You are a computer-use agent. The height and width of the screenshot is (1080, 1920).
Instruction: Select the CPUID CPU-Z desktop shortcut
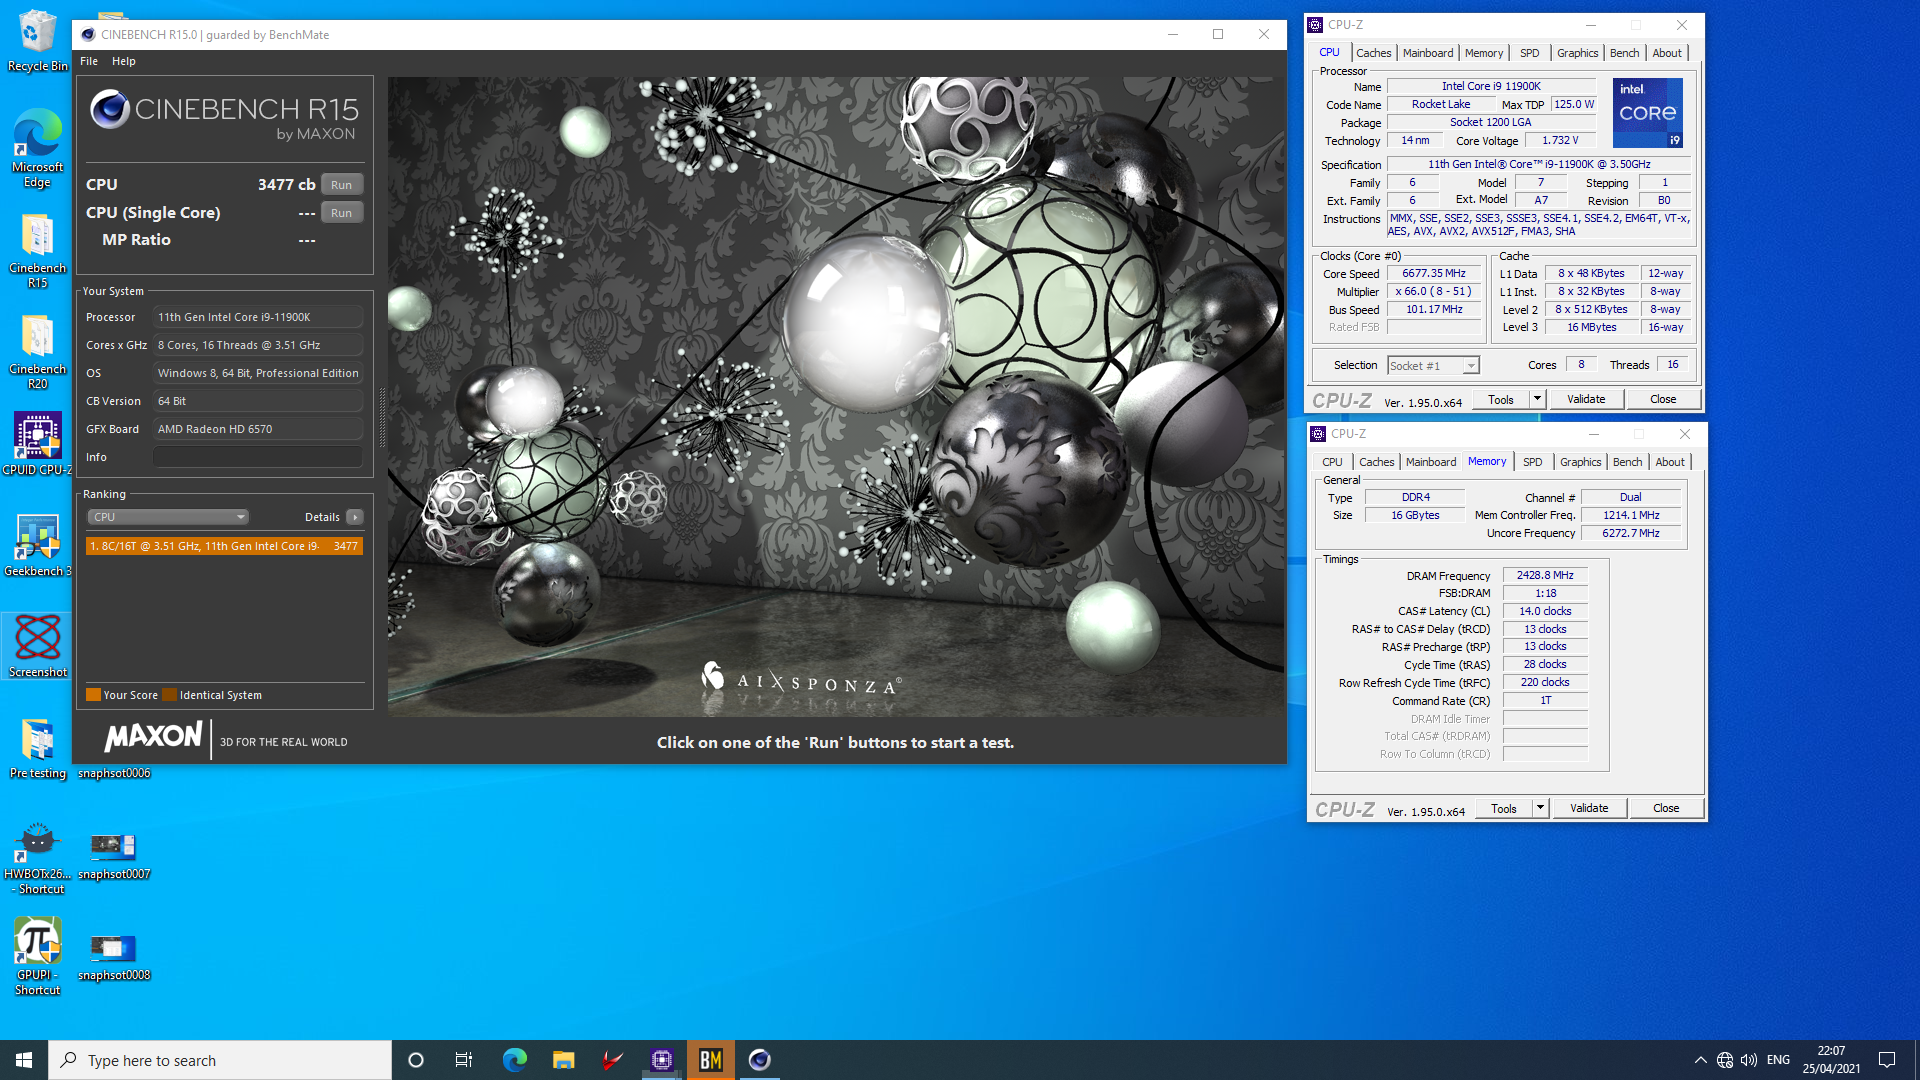click(x=37, y=445)
